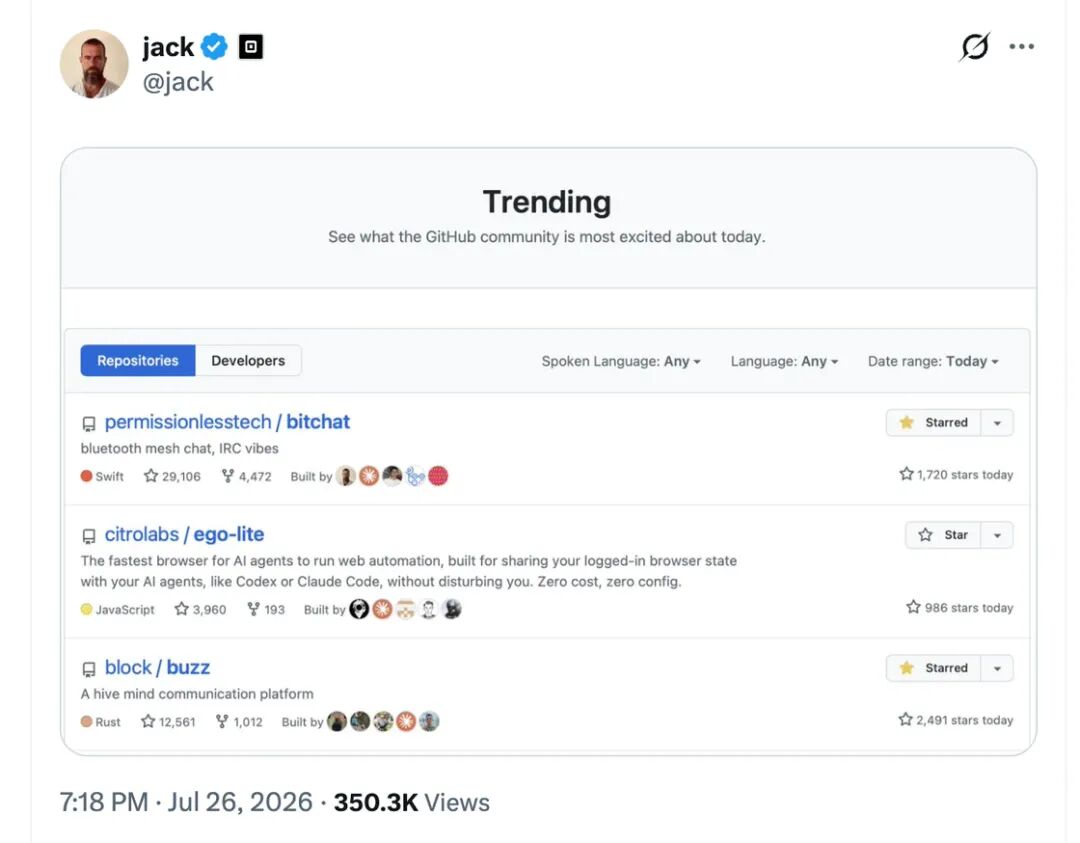The height and width of the screenshot is (843, 1080).
Task: Open the Language: Any dropdown
Action: click(x=784, y=361)
